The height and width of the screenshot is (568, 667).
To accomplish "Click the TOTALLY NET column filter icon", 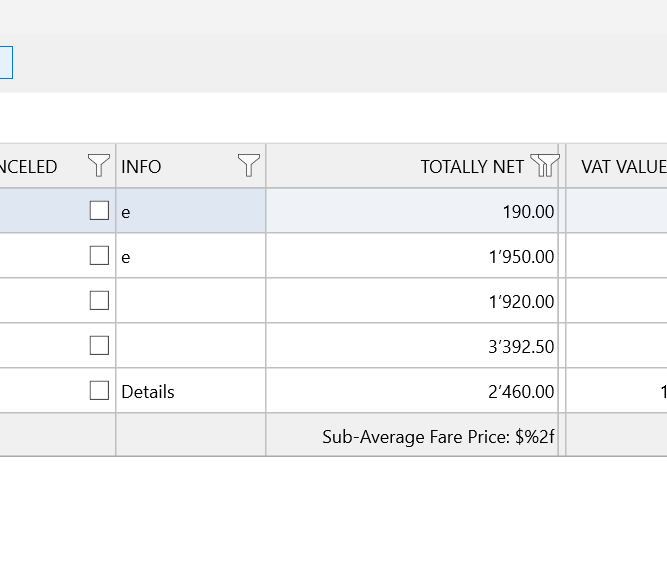I will [544, 166].
